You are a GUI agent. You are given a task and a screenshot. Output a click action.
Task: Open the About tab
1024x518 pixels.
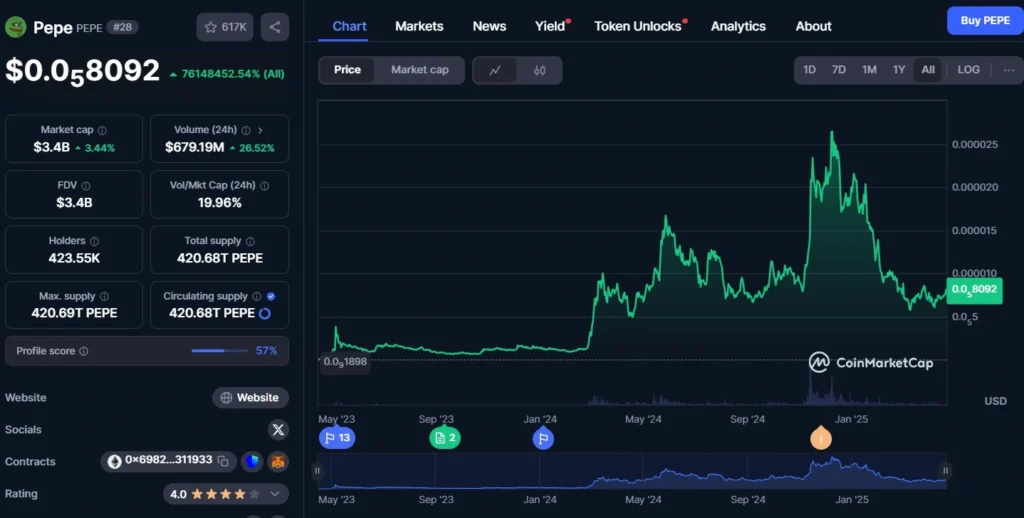coord(813,26)
